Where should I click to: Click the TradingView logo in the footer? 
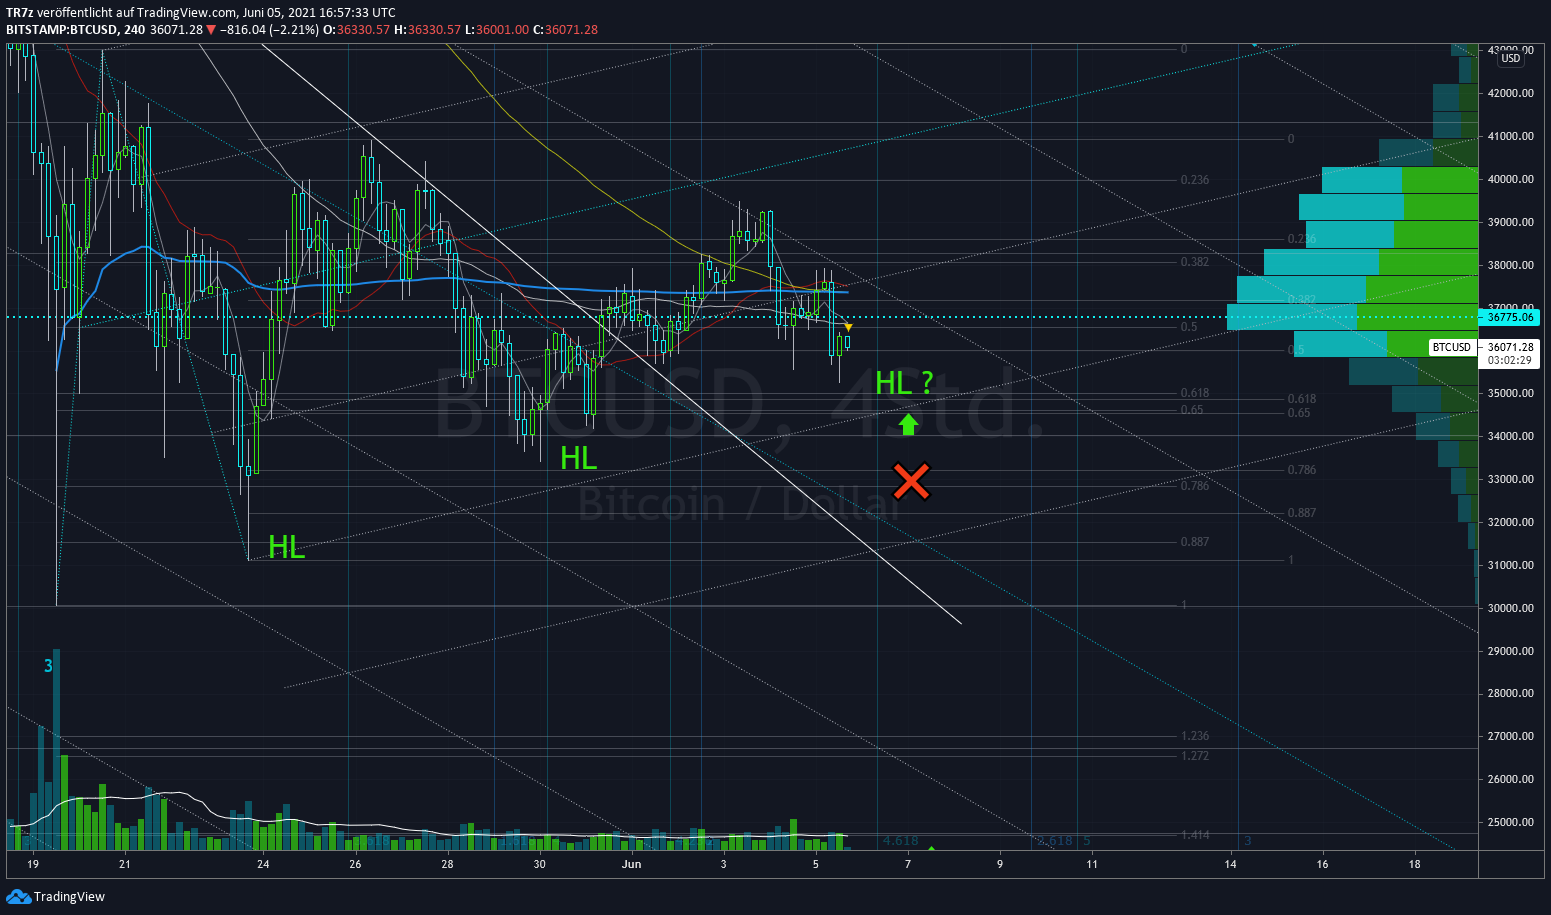[56, 896]
